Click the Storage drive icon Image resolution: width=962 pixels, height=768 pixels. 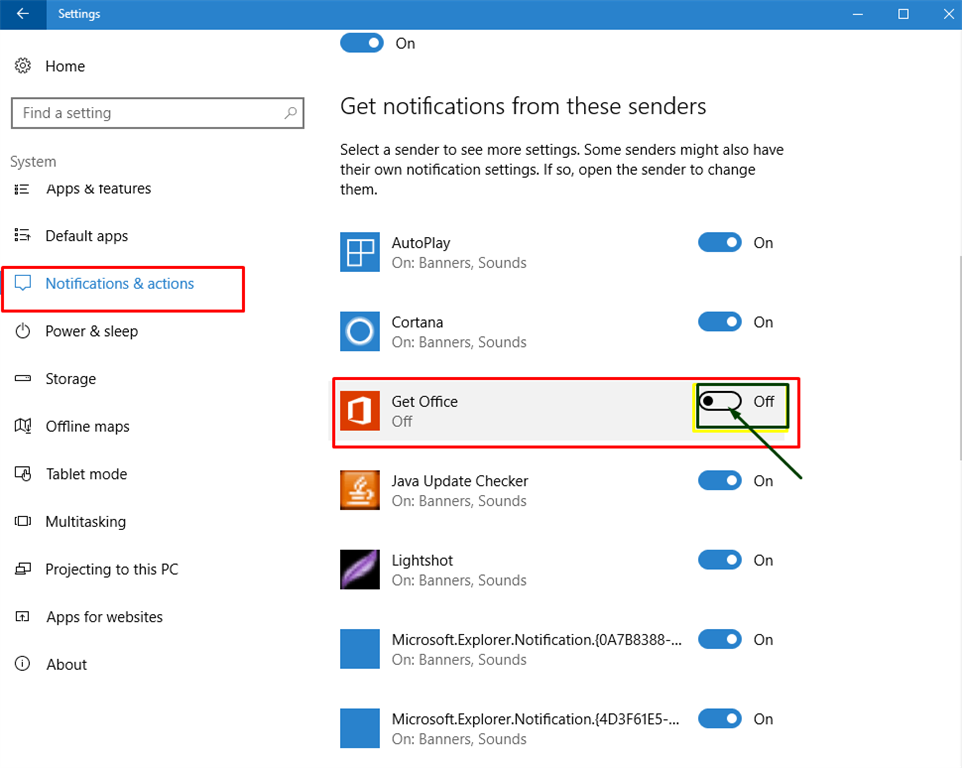click(23, 378)
